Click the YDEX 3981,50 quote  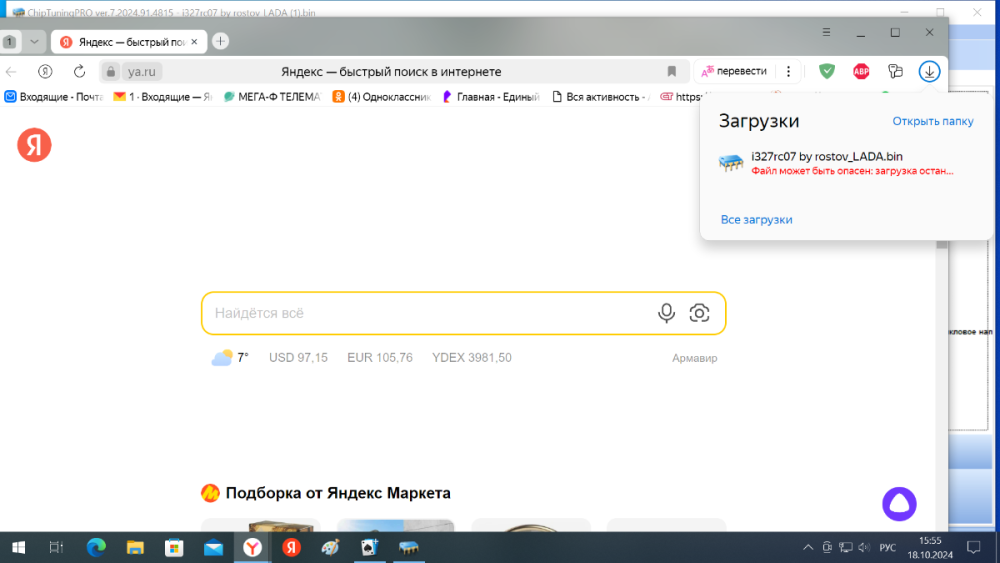click(x=471, y=358)
